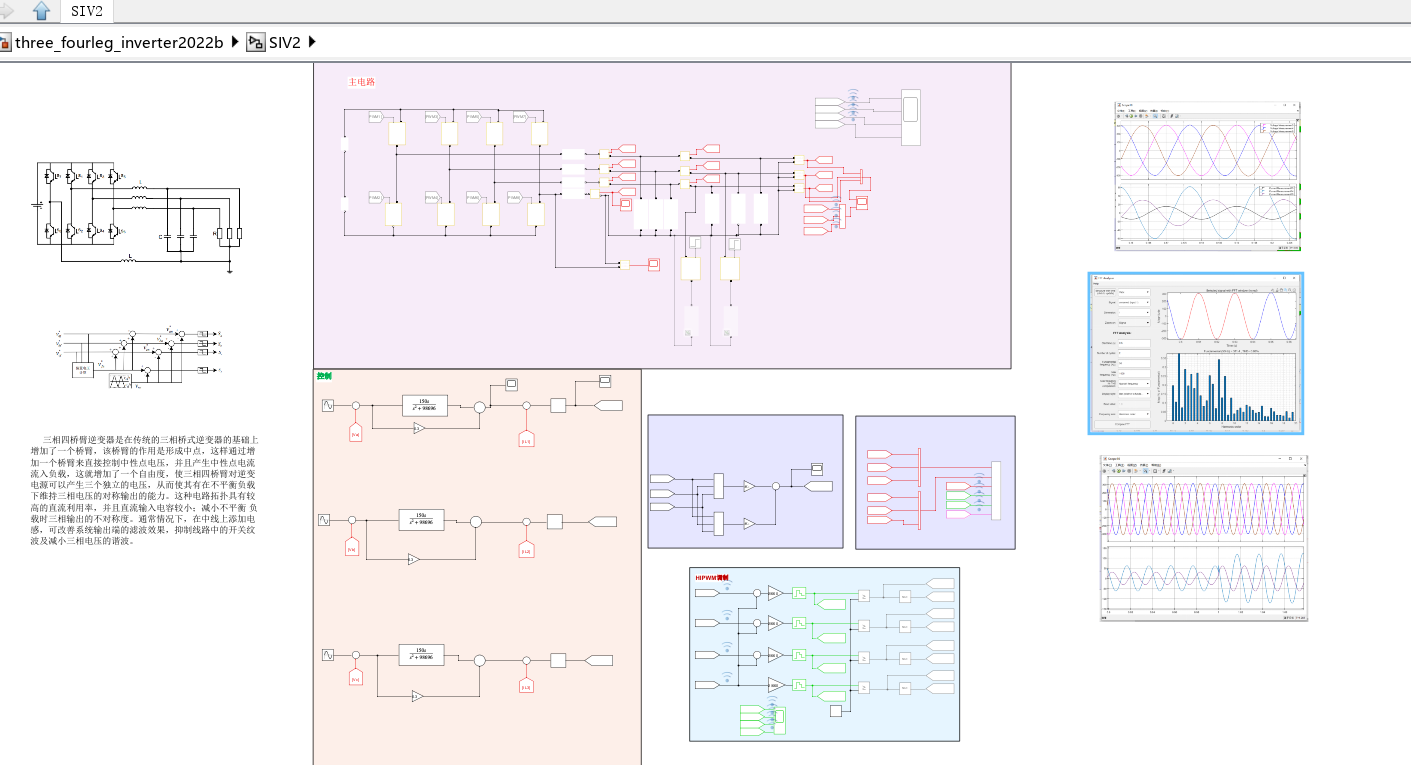Select the top transfer function block in control area

pyautogui.click(x=423, y=404)
